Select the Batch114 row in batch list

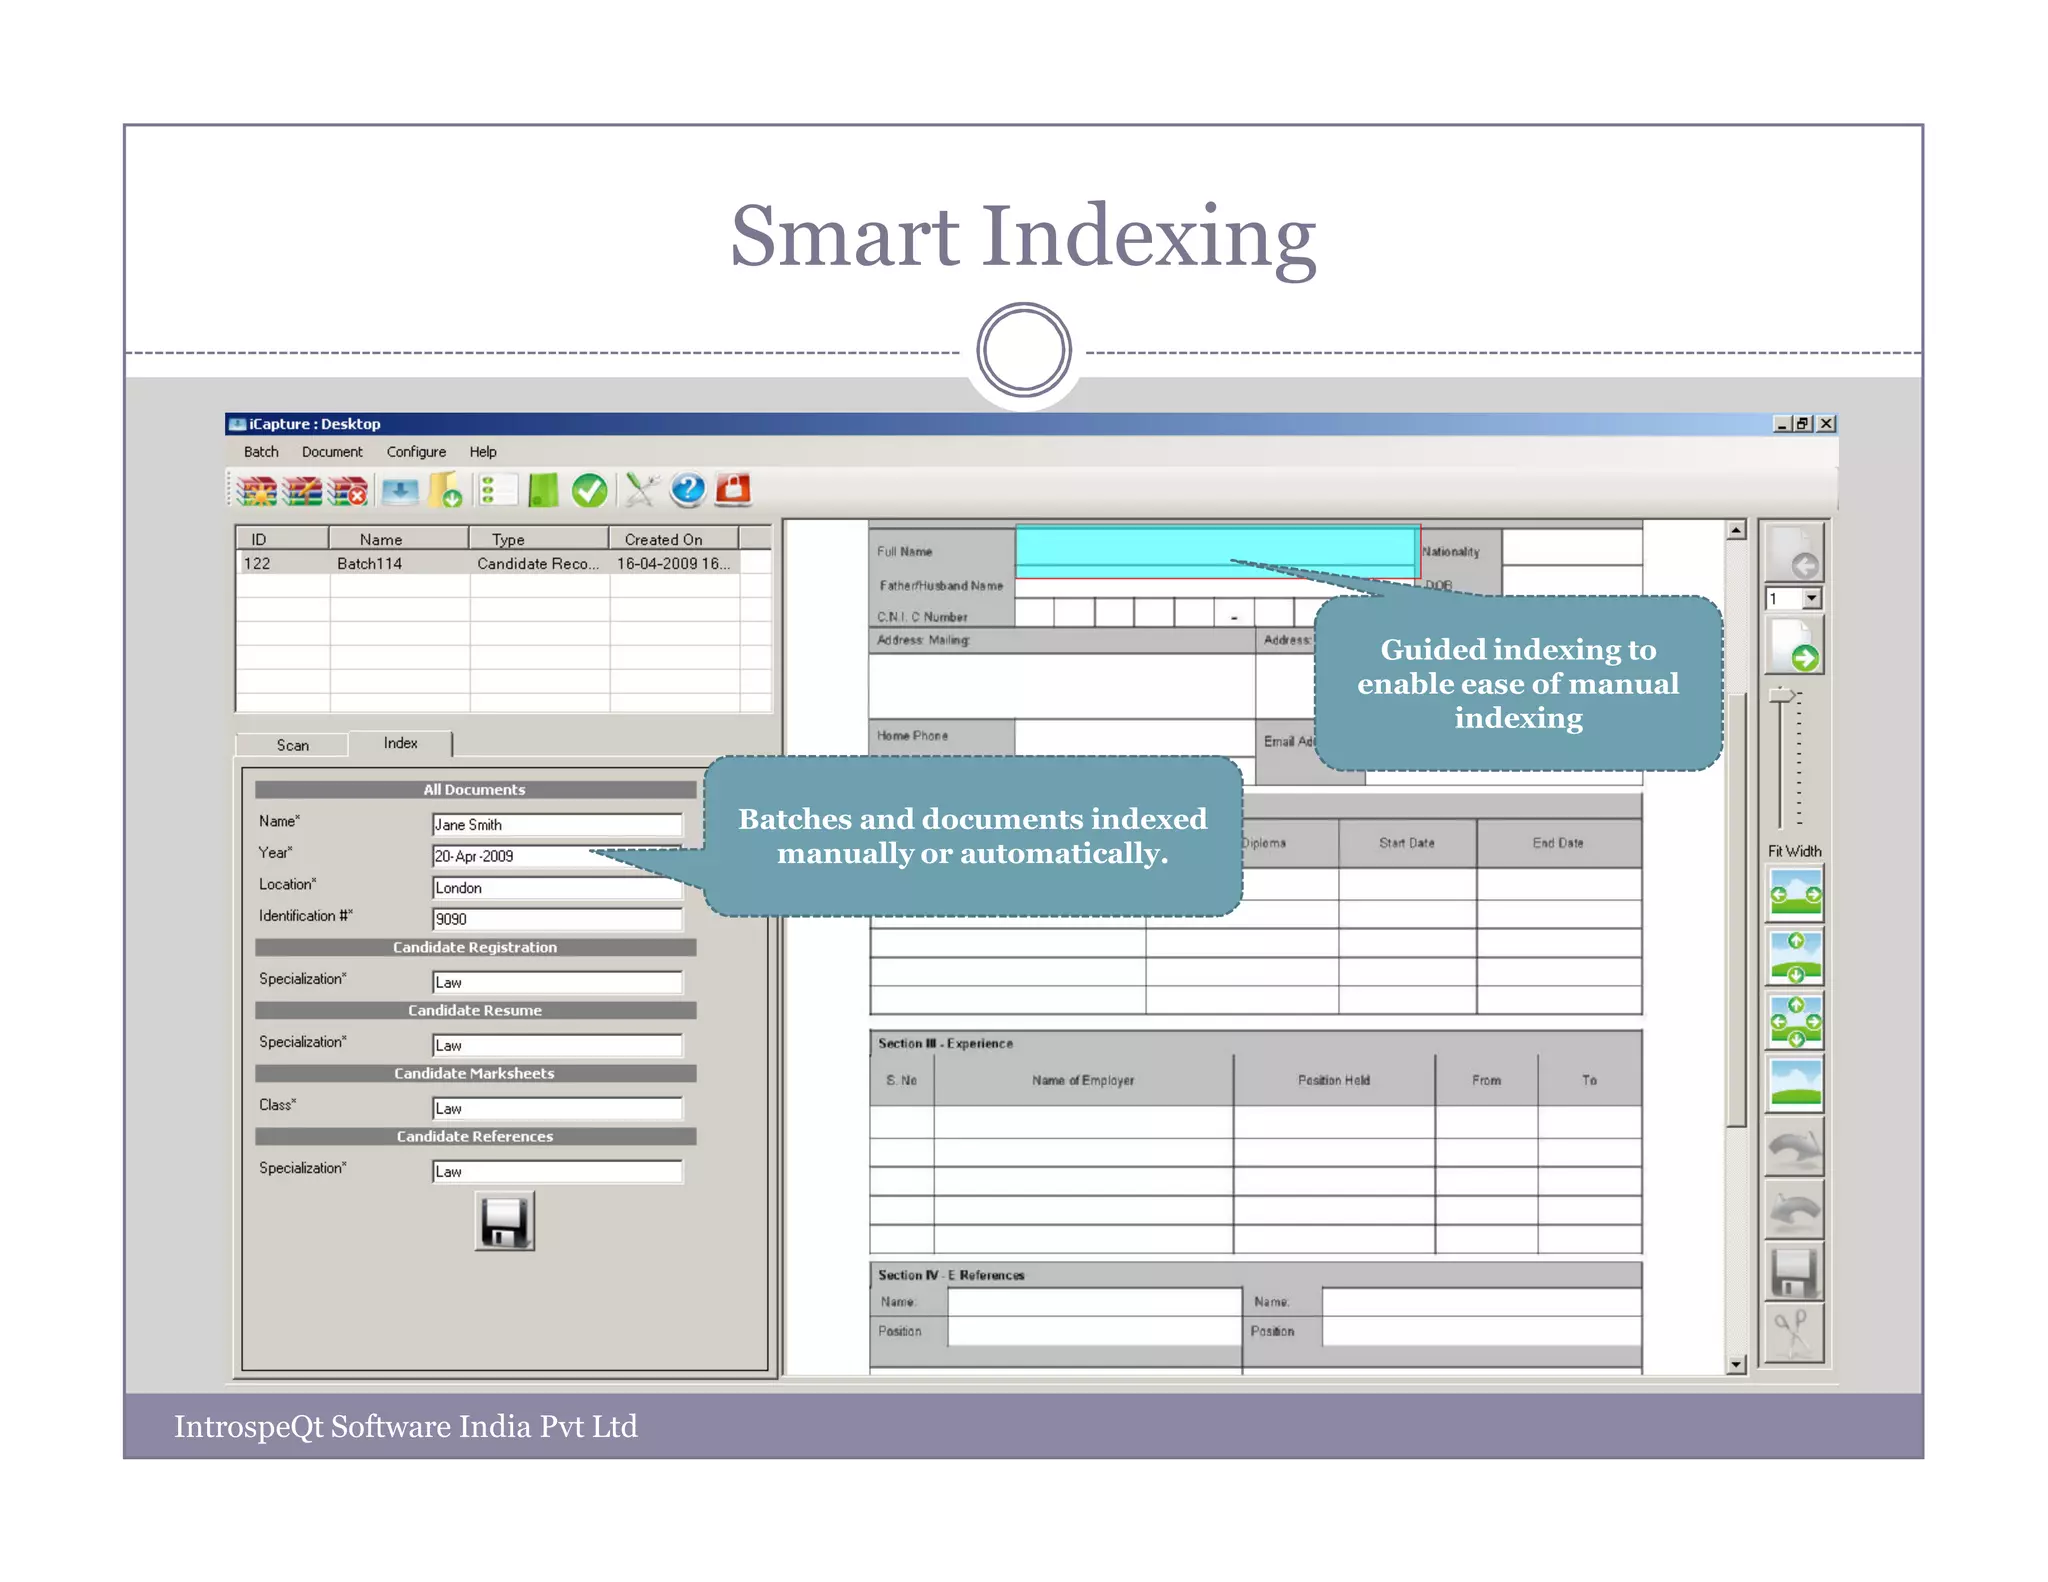click(x=503, y=563)
